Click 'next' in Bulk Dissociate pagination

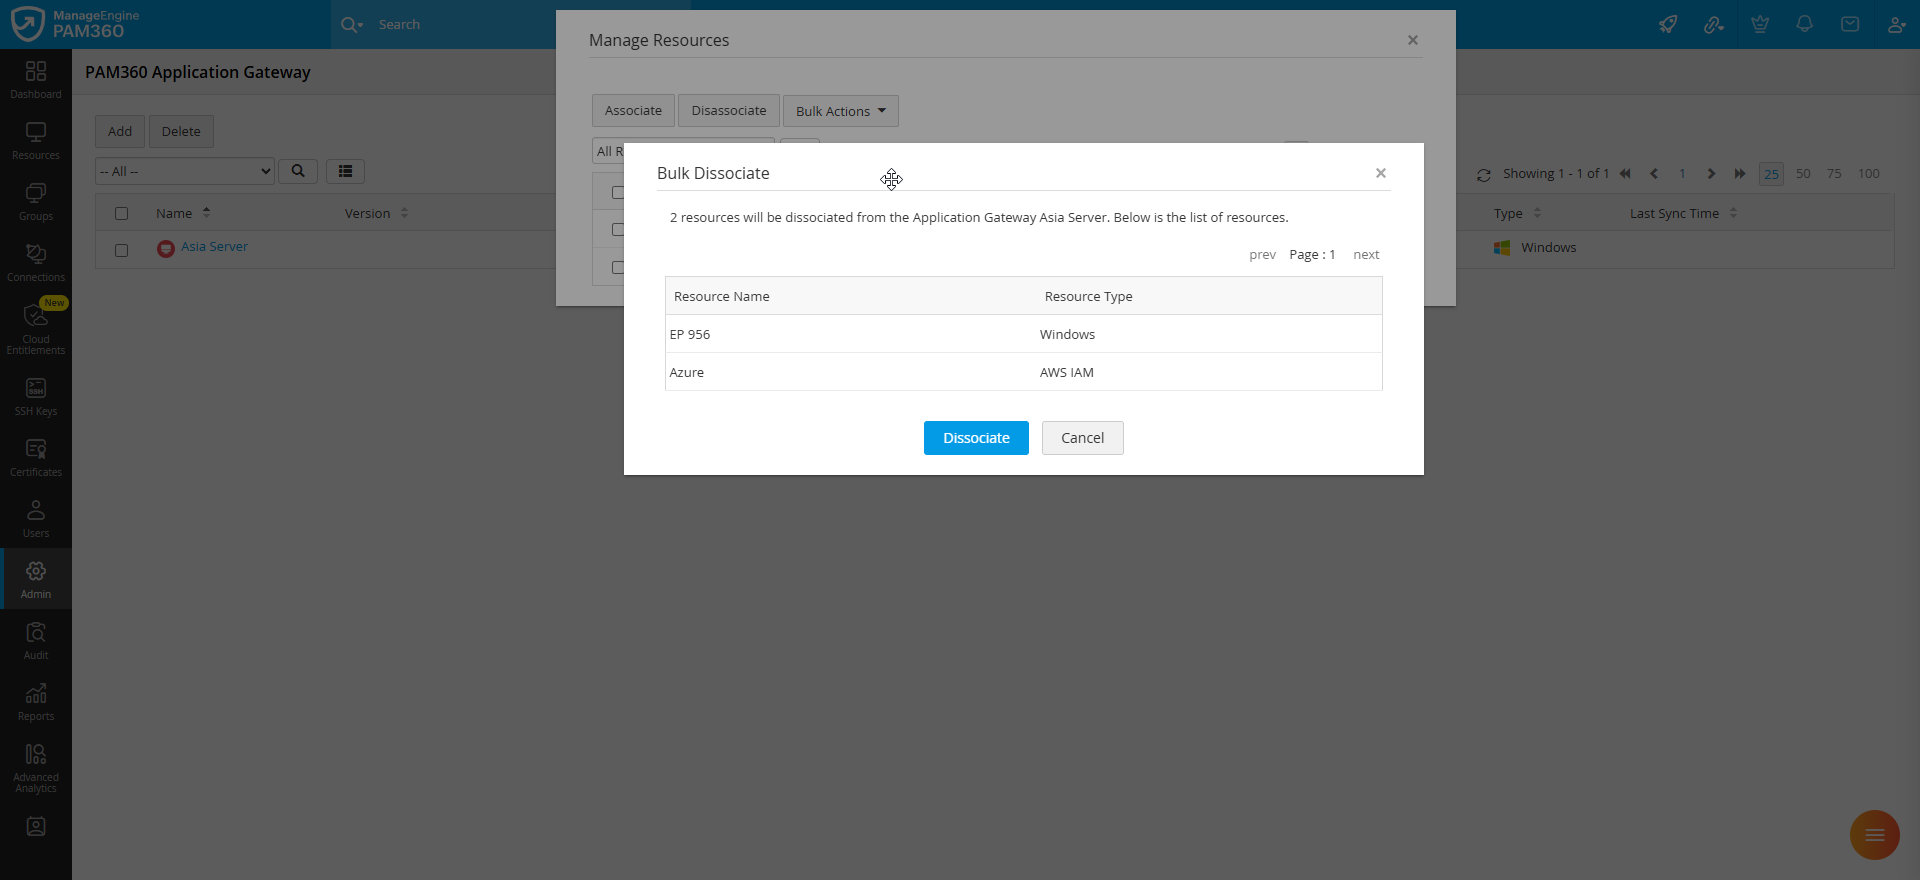(x=1366, y=255)
